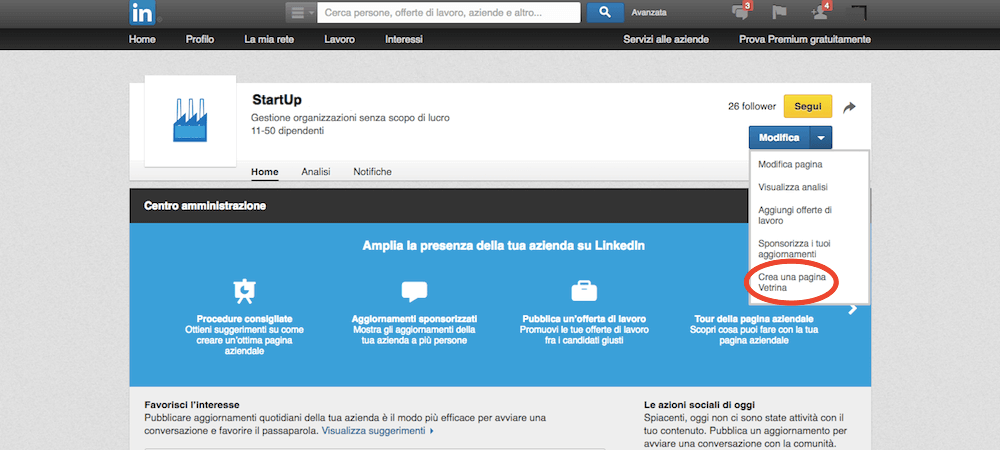Click the yellow Segui button
The width and height of the screenshot is (1000, 450).
click(807, 106)
